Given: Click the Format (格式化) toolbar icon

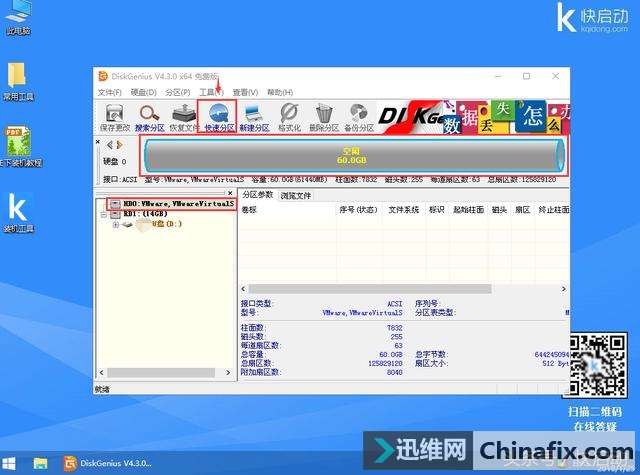Looking at the screenshot, I should pyautogui.click(x=289, y=118).
